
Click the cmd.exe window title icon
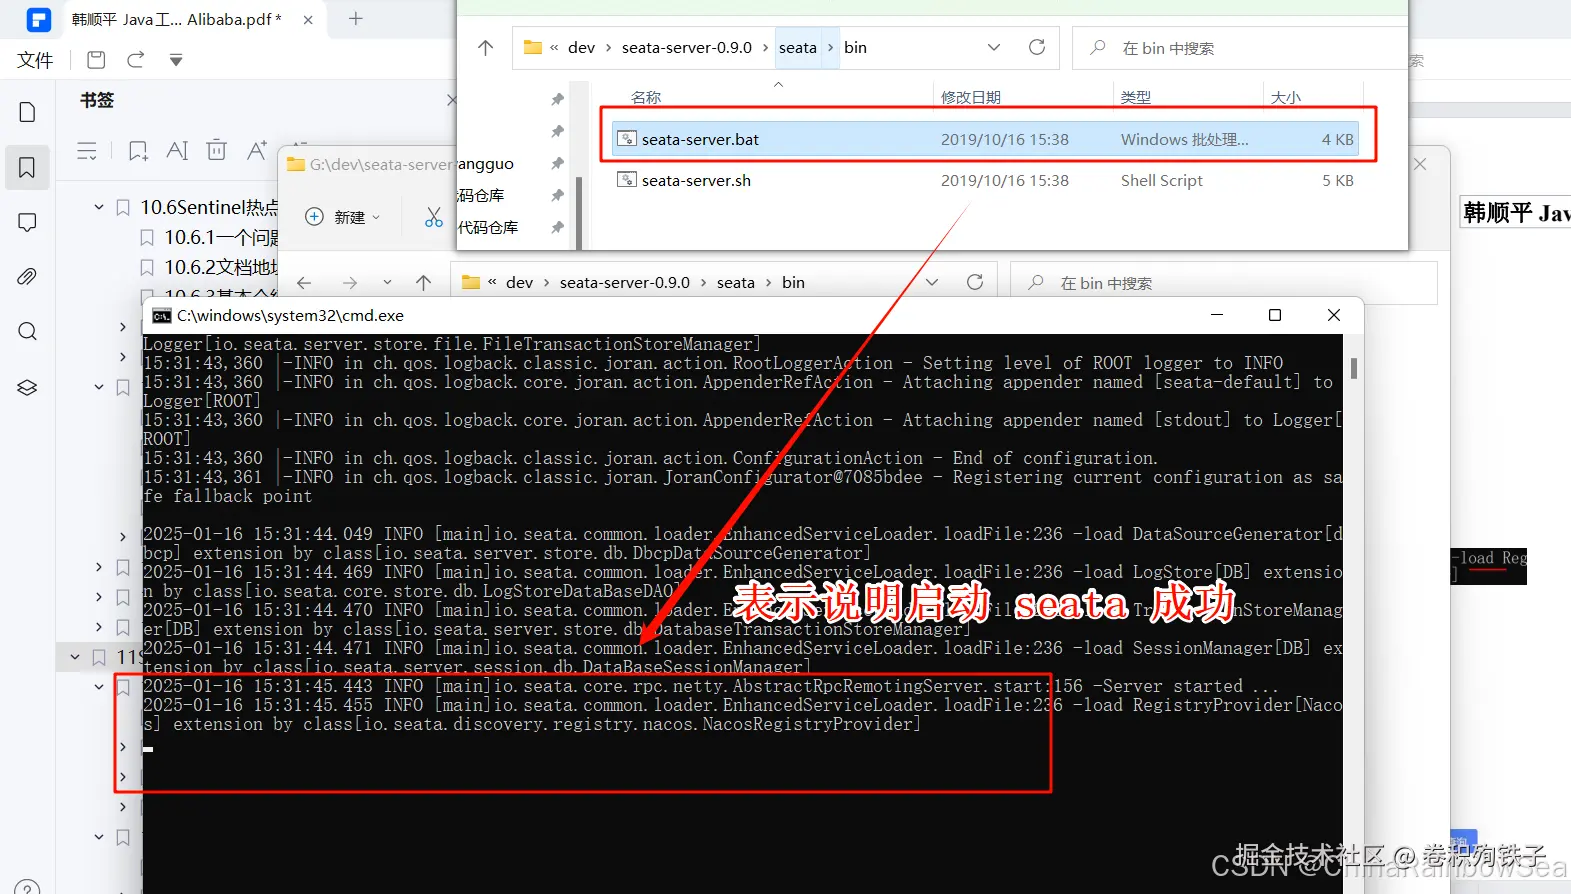[x=161, y=316]
